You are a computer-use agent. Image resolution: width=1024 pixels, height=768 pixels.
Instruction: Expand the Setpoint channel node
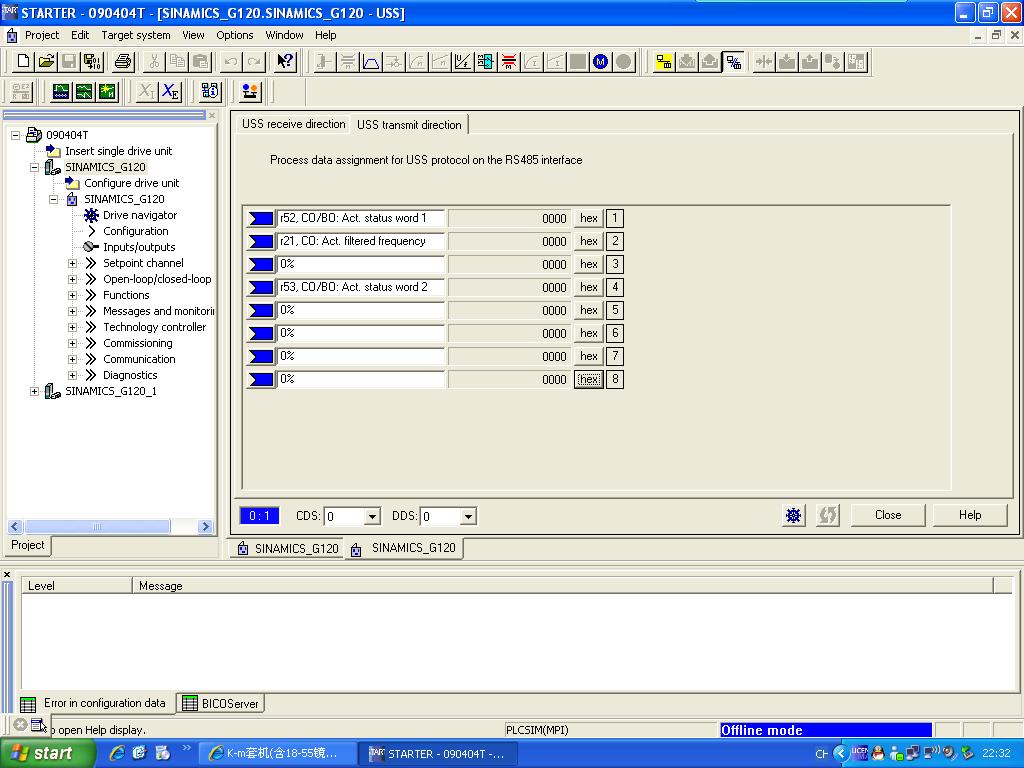[x=72, y=263]
